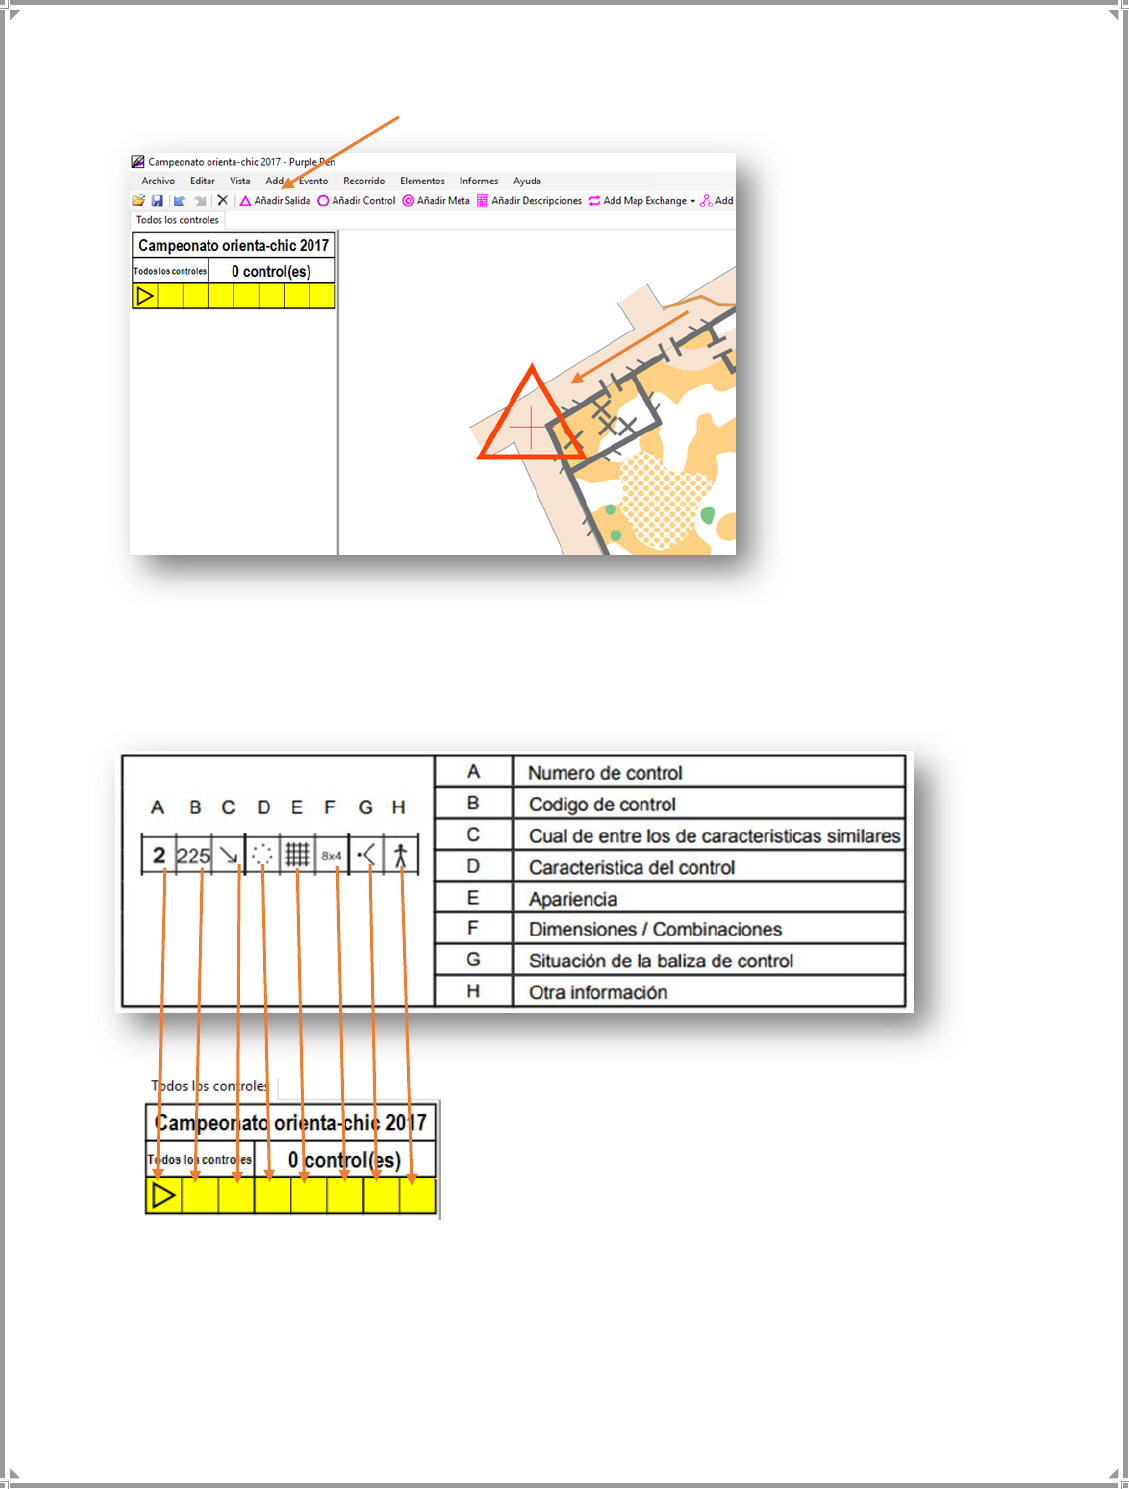Image resolution: width=1129 pixels, height=1489 pixels.
Task: Click the Purple Pen title bar app icon
Action: click(x=138, y=162)
